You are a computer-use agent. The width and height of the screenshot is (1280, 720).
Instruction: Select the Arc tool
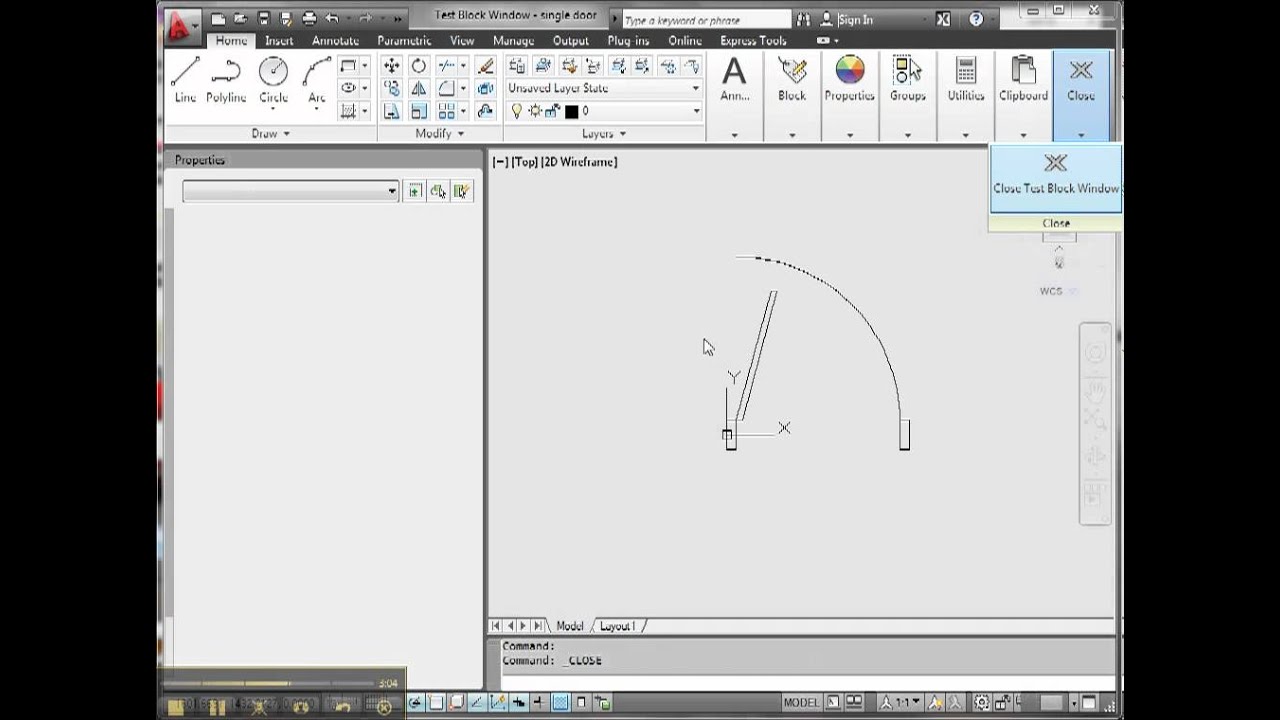click(x=317, y=80)
